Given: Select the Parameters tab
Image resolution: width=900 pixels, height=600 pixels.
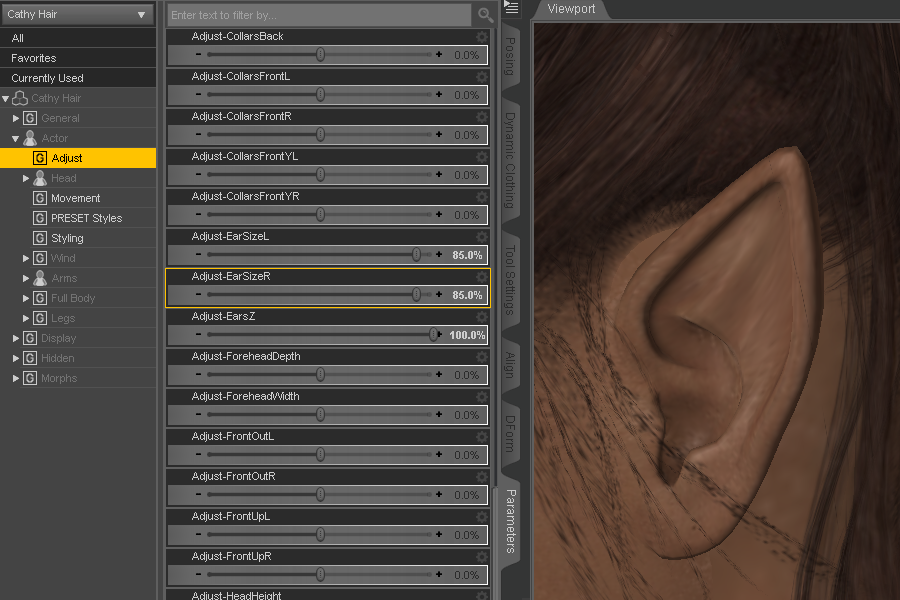Looking at the screenshot, I should tap(510, 521).
